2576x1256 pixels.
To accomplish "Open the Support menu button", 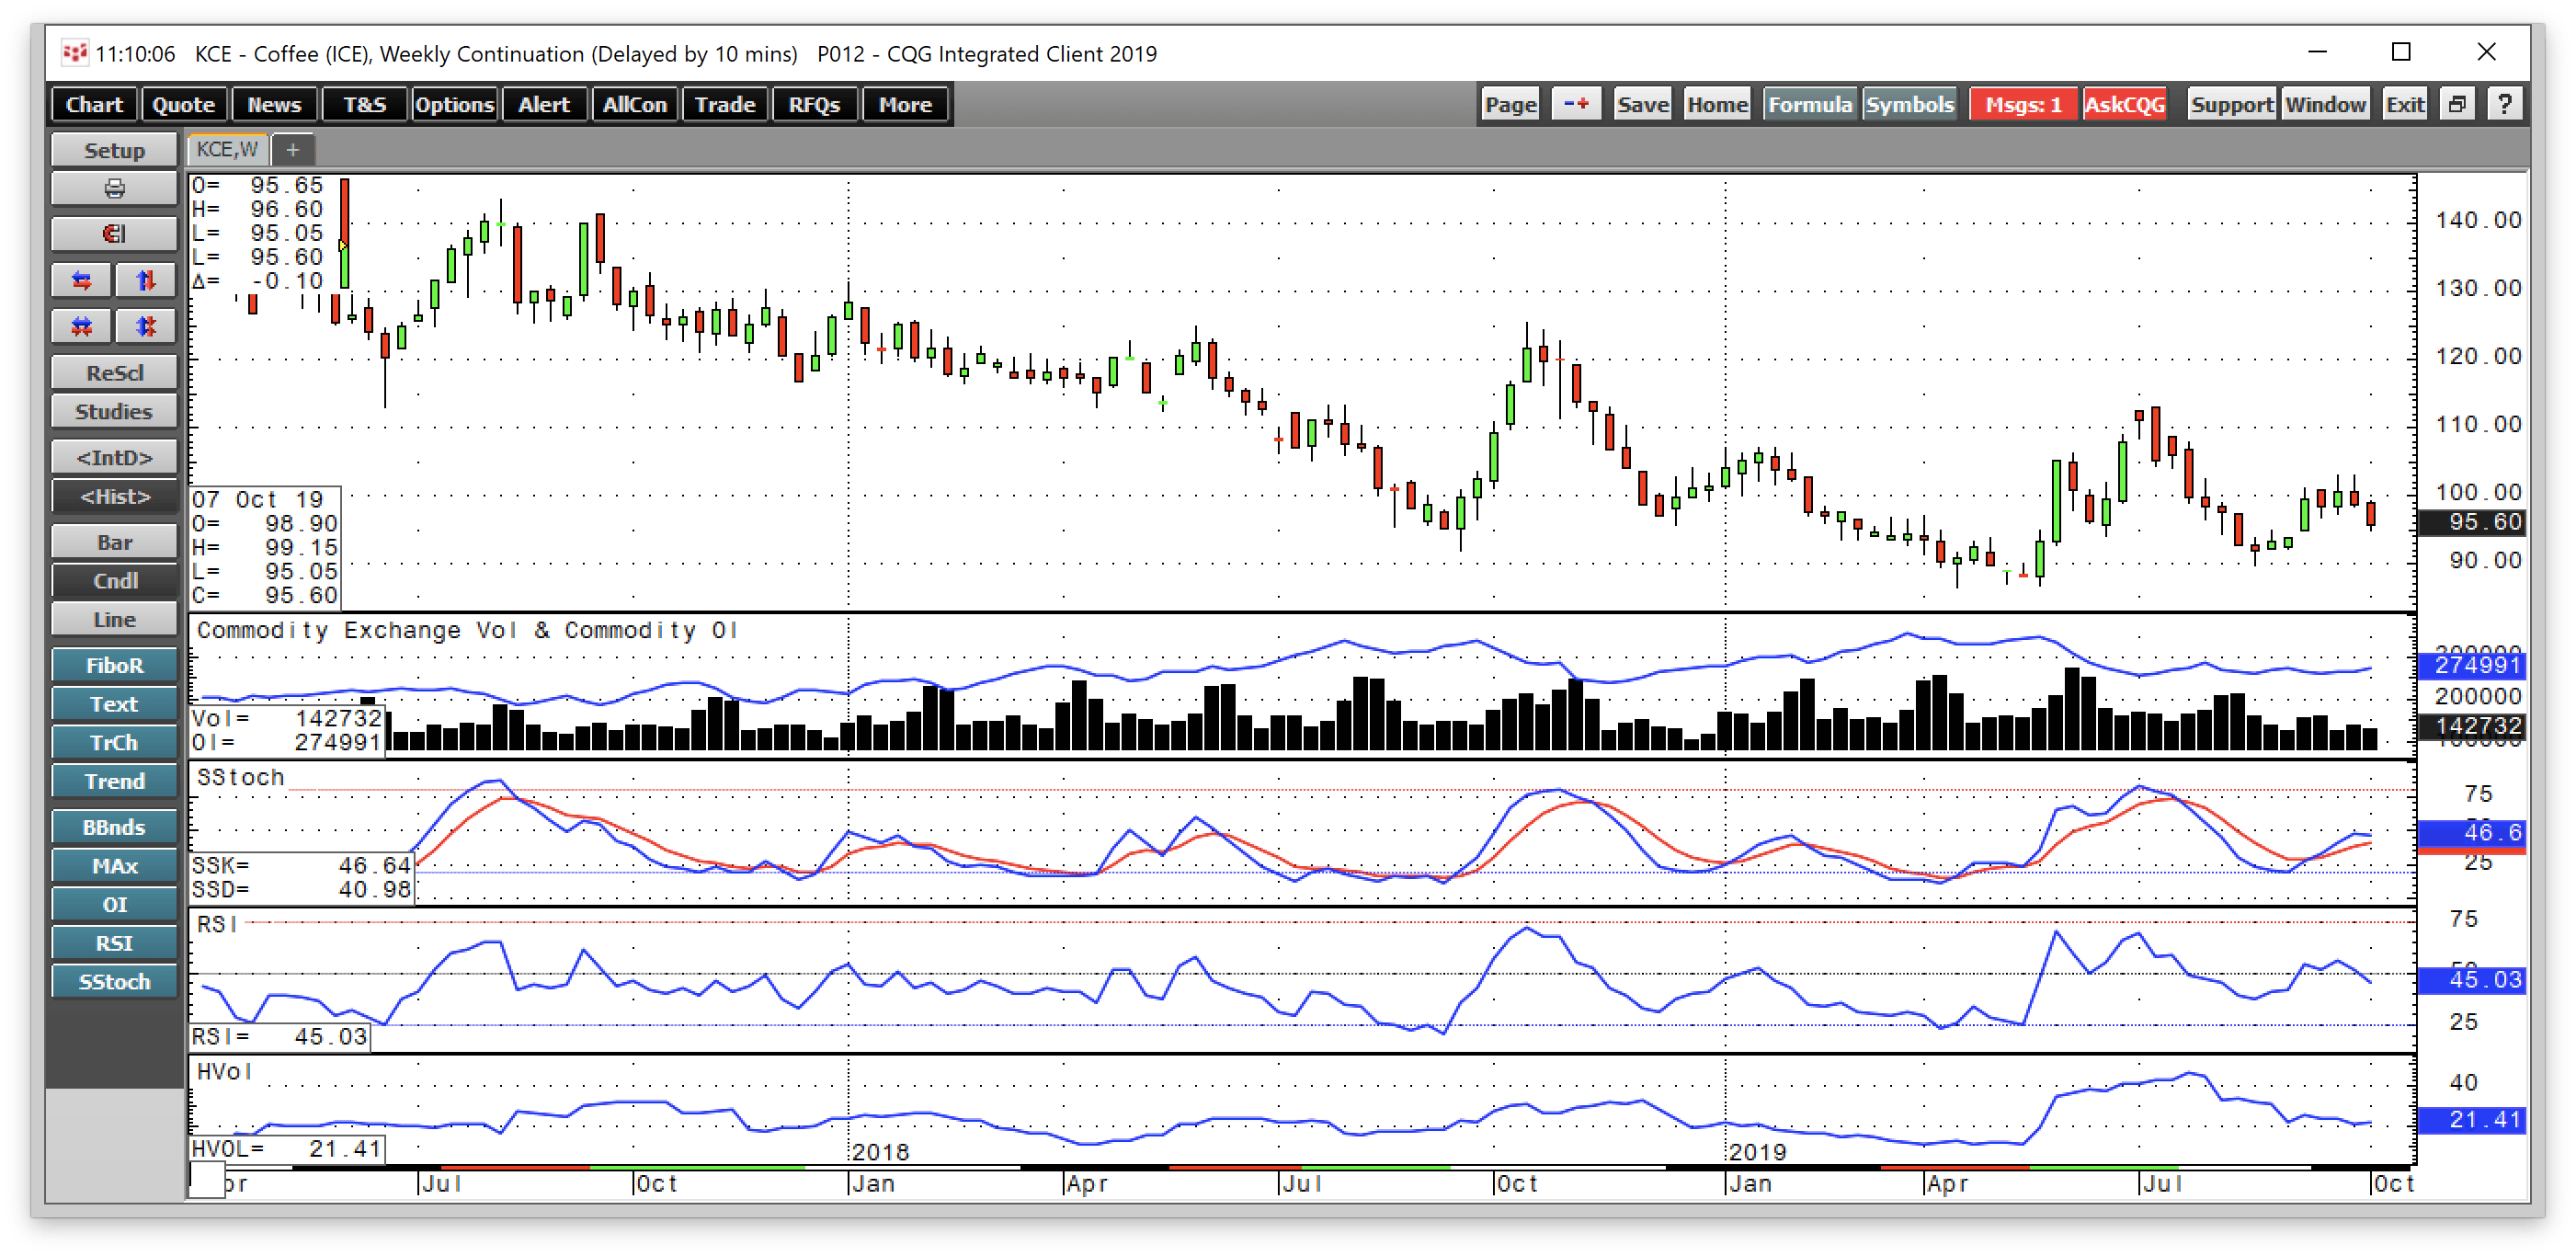I will click(2231, 104).
